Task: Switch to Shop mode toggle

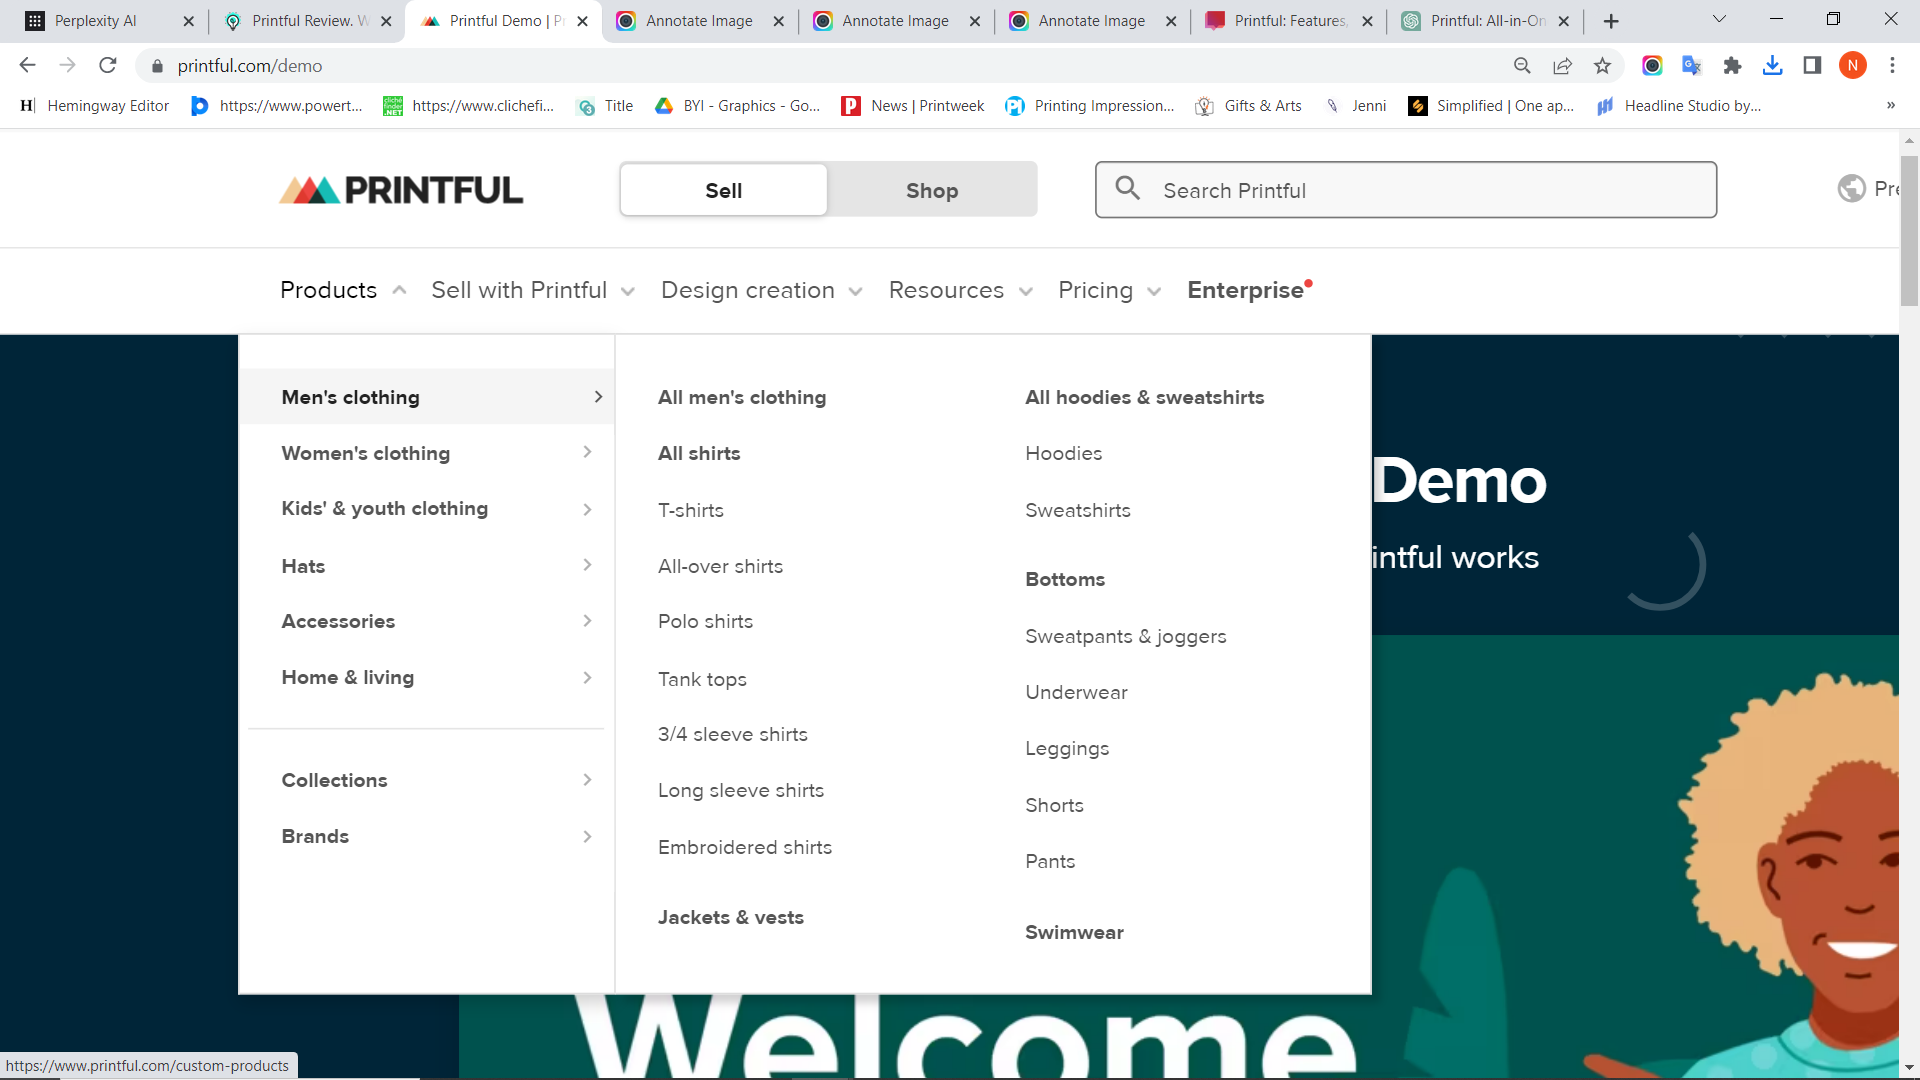Action: point(931,190)
